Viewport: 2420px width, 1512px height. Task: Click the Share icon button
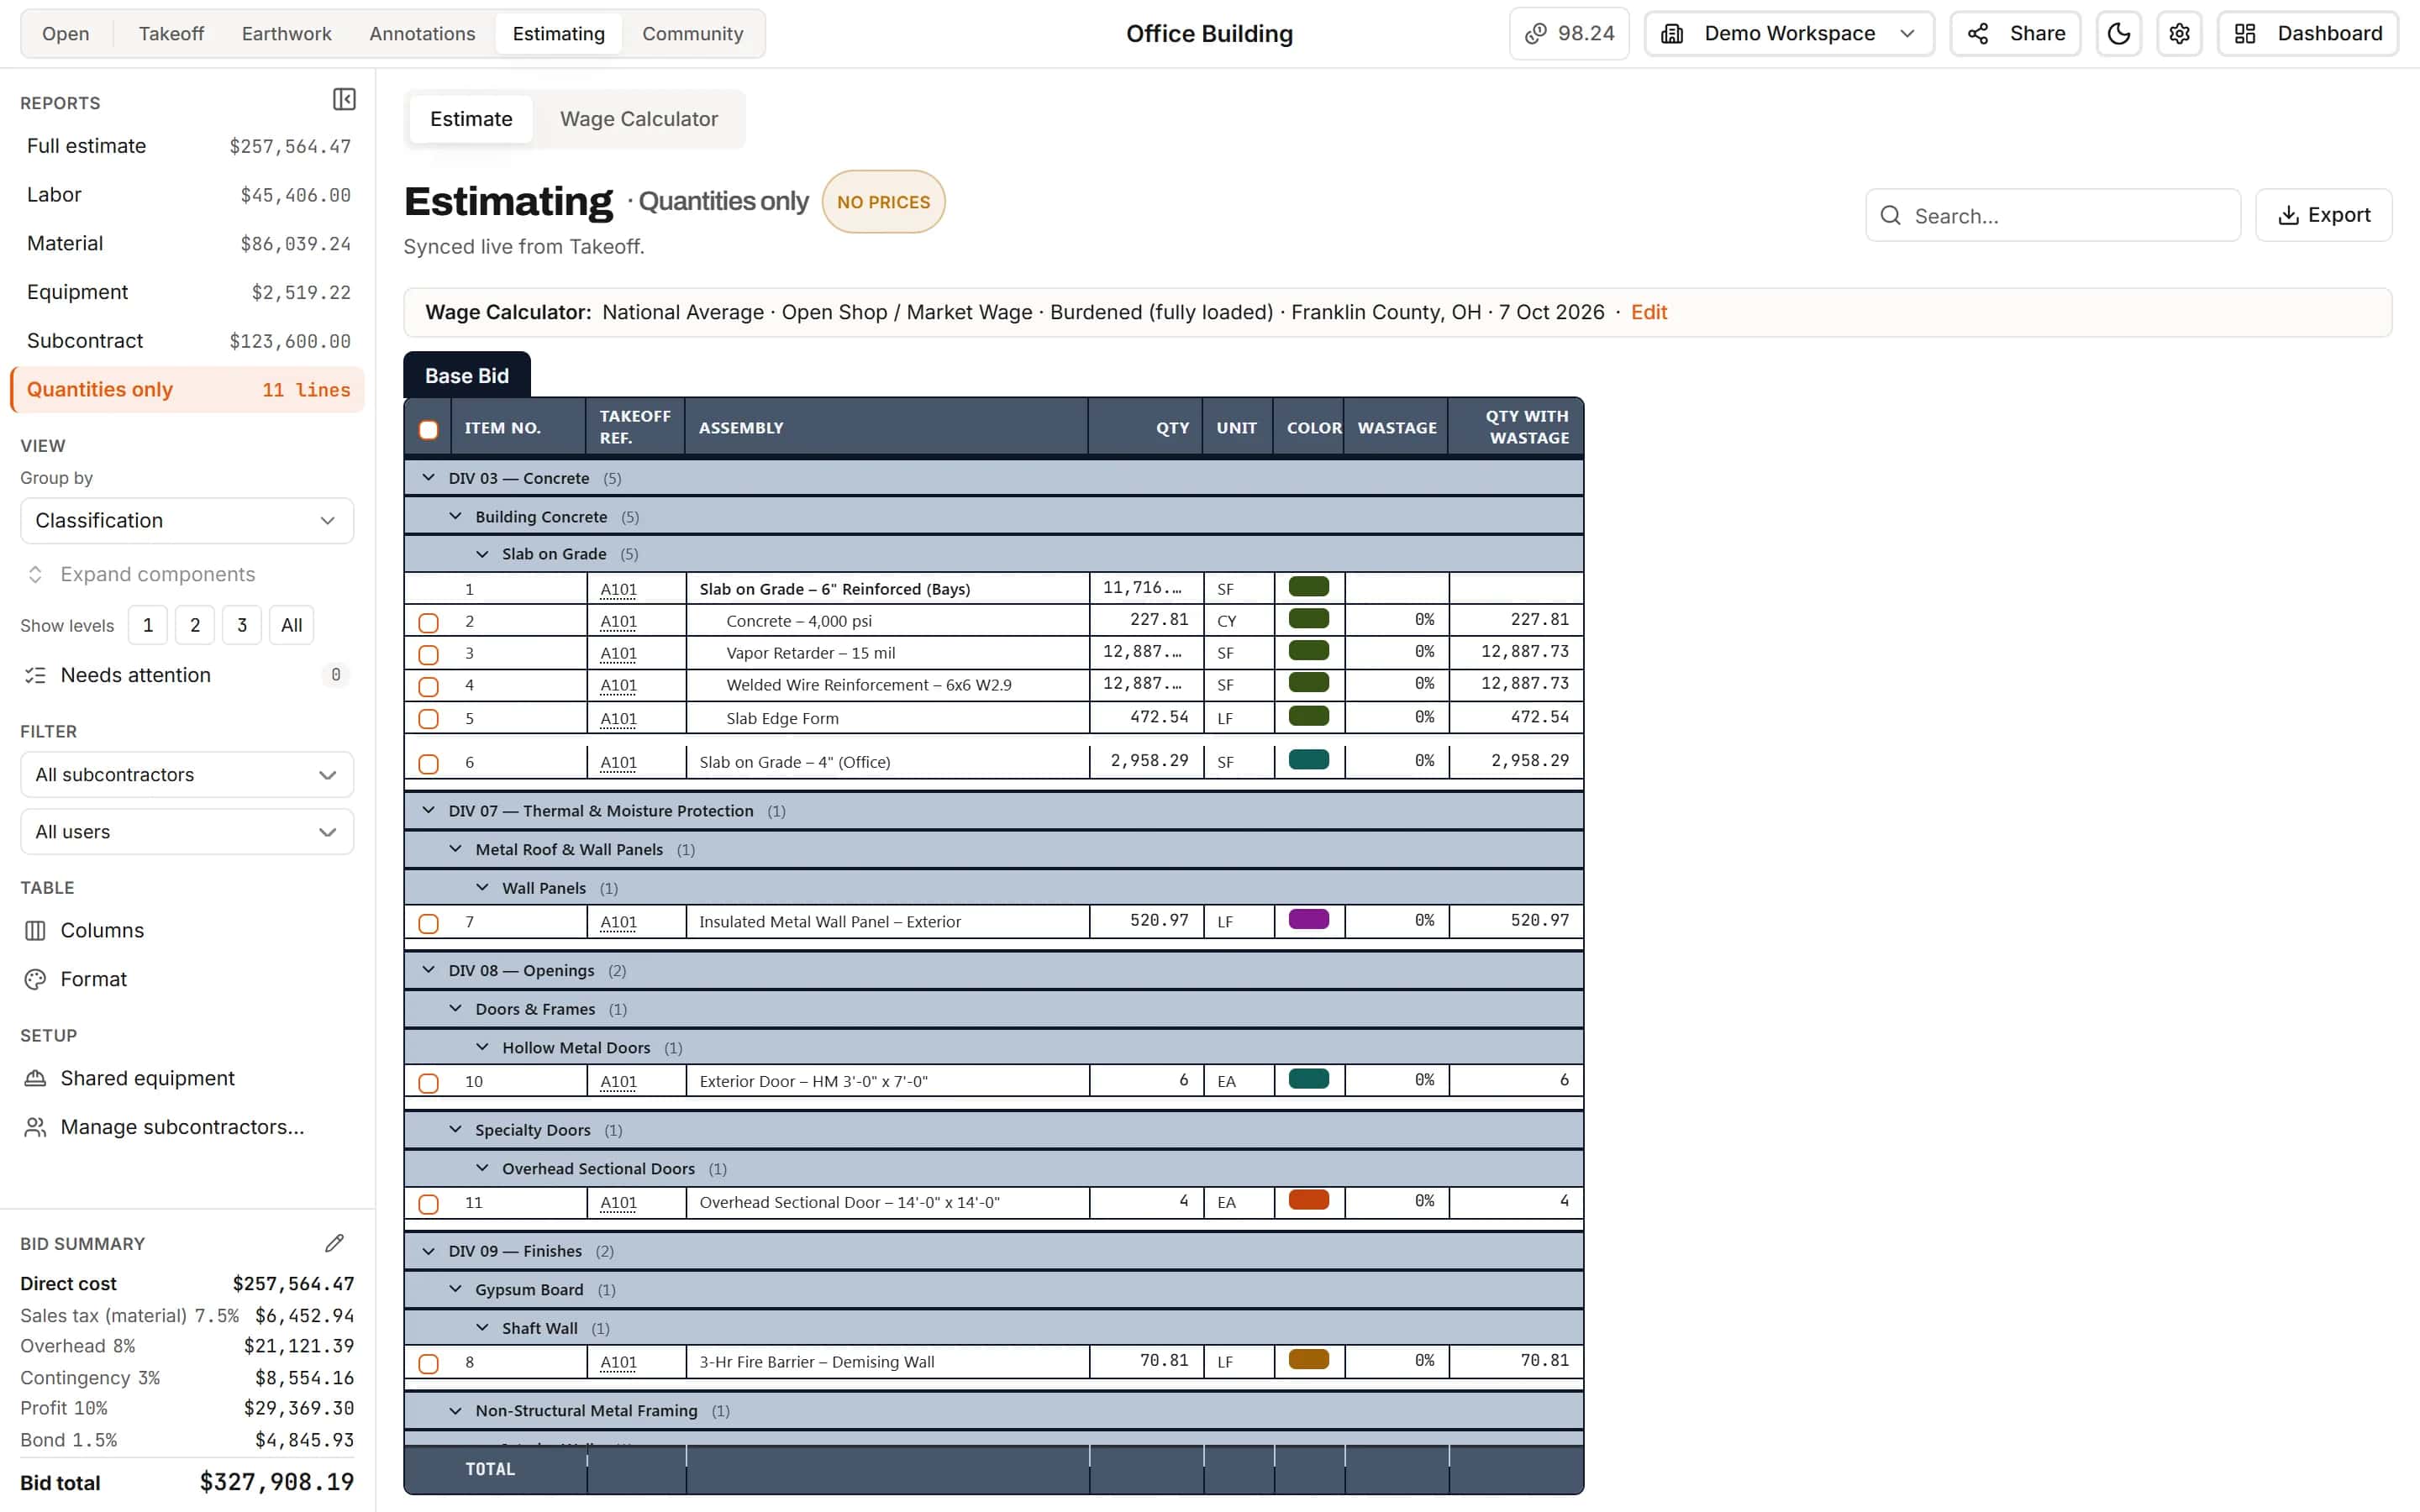[2015, 34]
